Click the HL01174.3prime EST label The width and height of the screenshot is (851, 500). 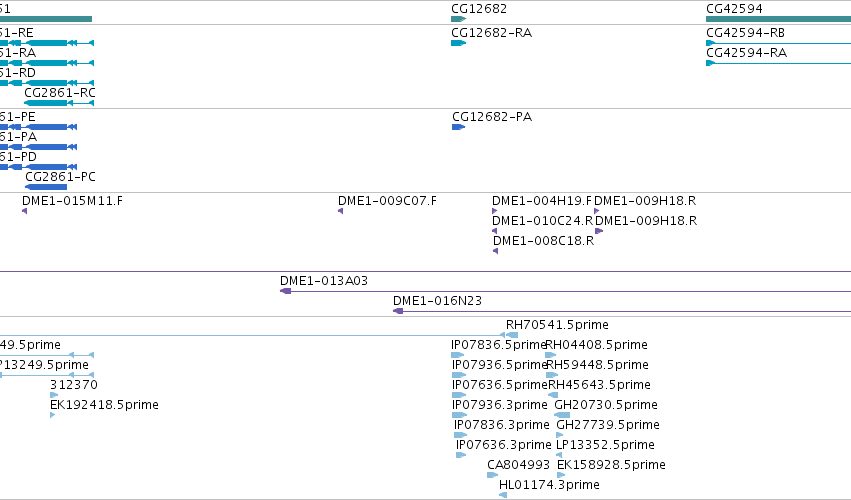549,486
